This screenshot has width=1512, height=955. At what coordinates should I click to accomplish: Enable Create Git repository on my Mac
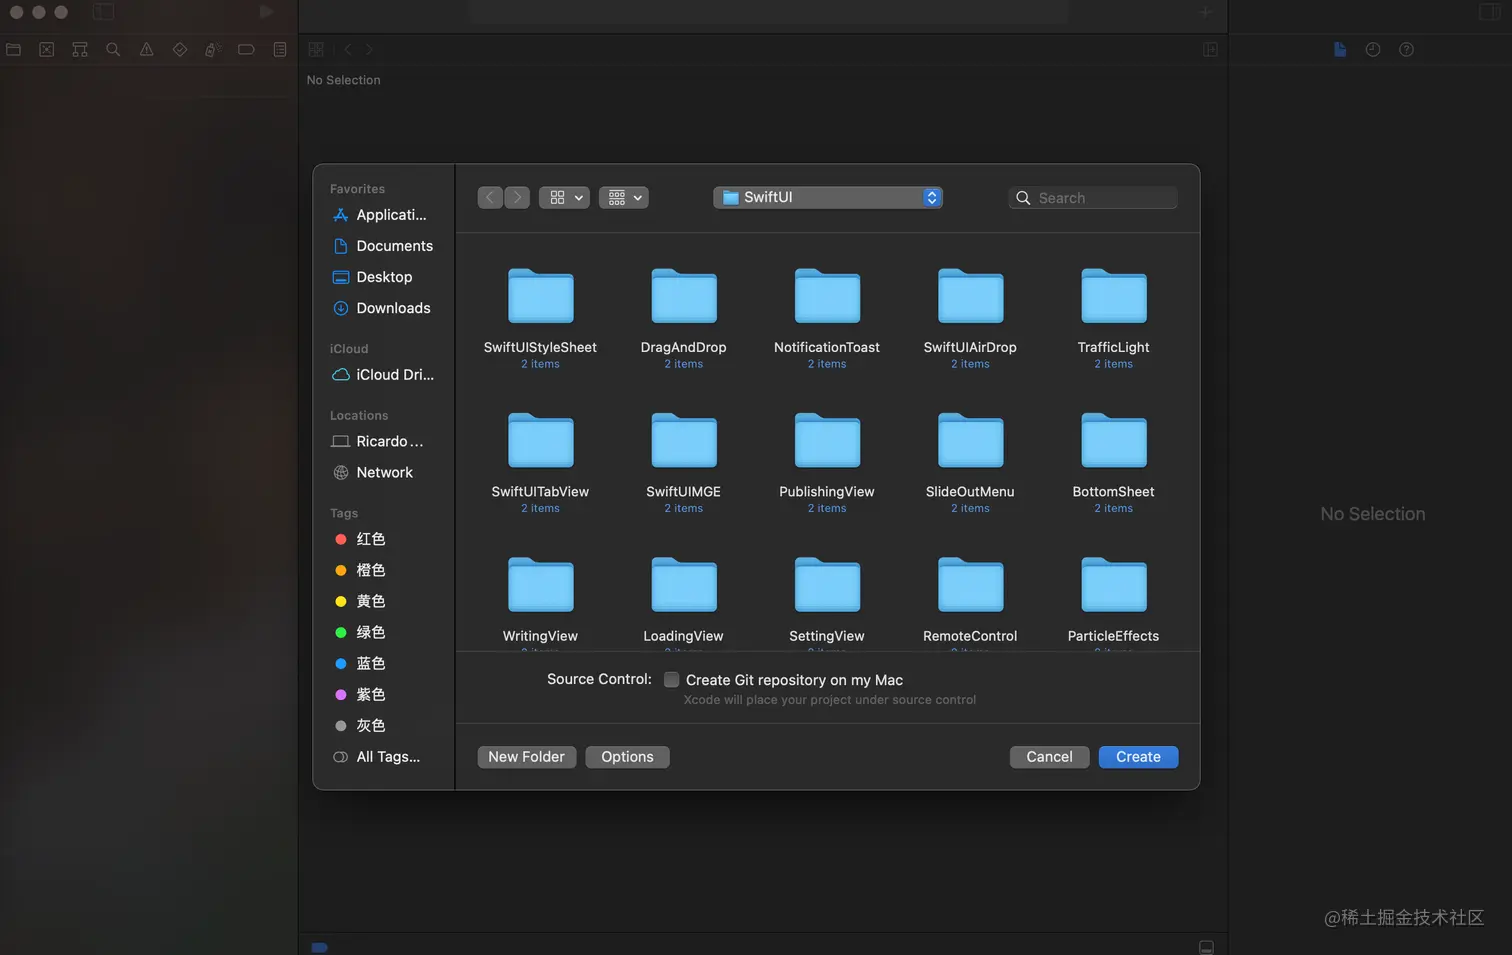(672, 680)
